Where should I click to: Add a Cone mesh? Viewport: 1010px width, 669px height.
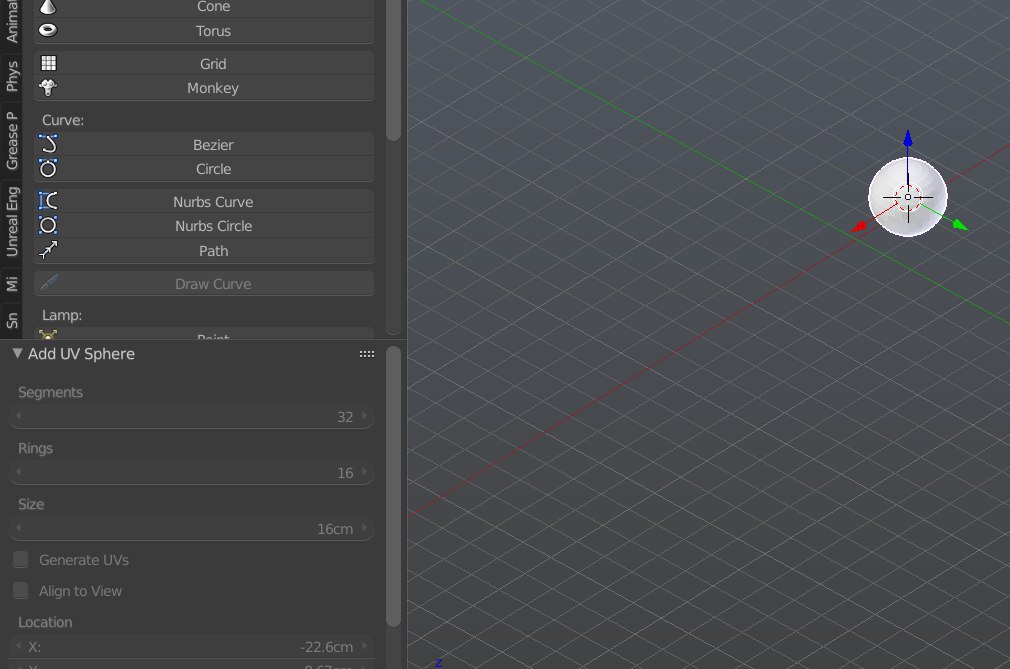pyautogui.click(x=204, y=8)
